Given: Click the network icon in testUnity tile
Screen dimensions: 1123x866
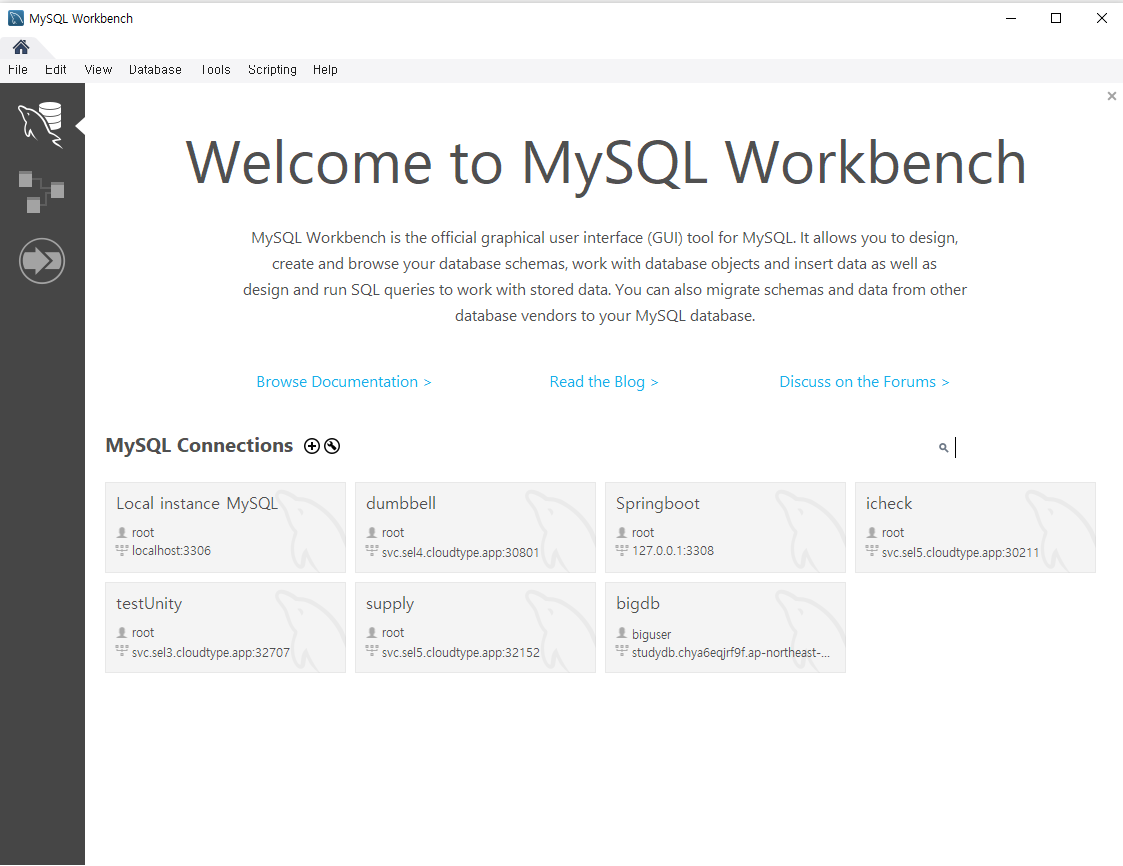Looking at the screenshot, I should (x=122, y=650).
